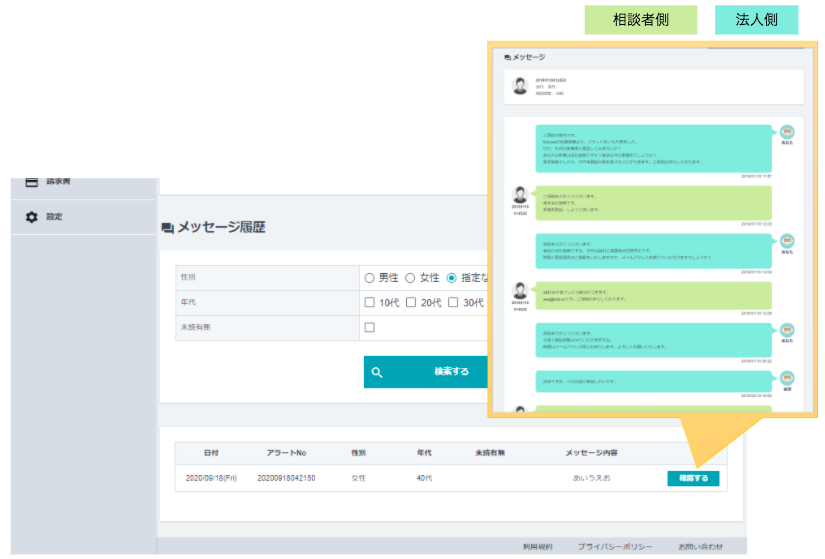825x559 pixels.
Task: Click the green 相談者側 legend swatch
Action: 641,20
